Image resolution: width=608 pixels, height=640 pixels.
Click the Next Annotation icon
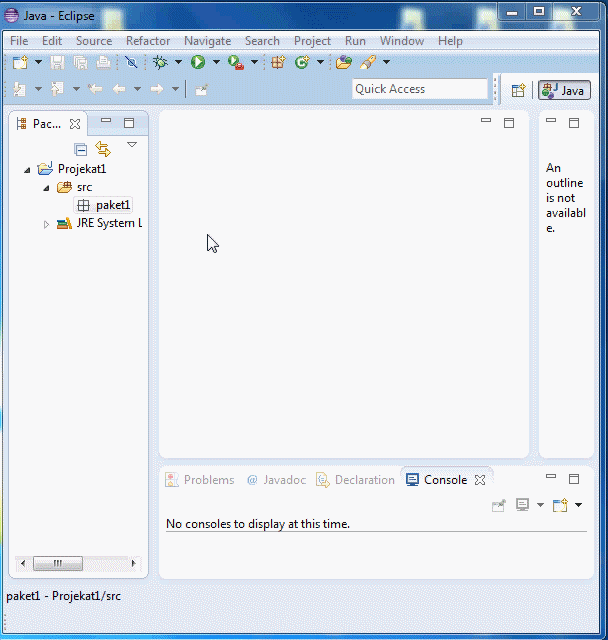pyautogui.click(x=19, y=89)
